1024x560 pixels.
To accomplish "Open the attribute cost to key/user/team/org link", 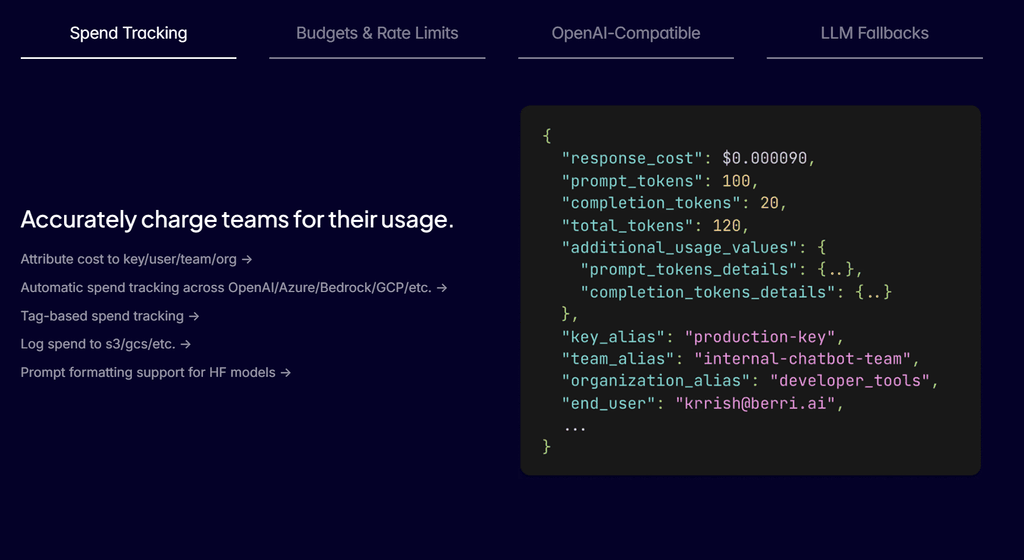I will pyautogui.click(x=130, y=259).
